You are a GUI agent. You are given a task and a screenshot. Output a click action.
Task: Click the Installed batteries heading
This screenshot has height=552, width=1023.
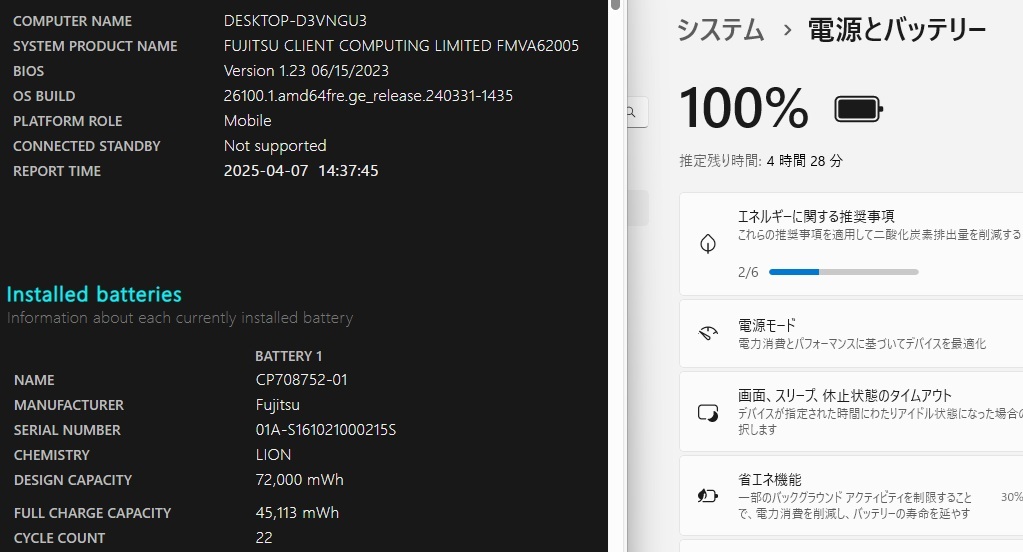click(94, 294)
